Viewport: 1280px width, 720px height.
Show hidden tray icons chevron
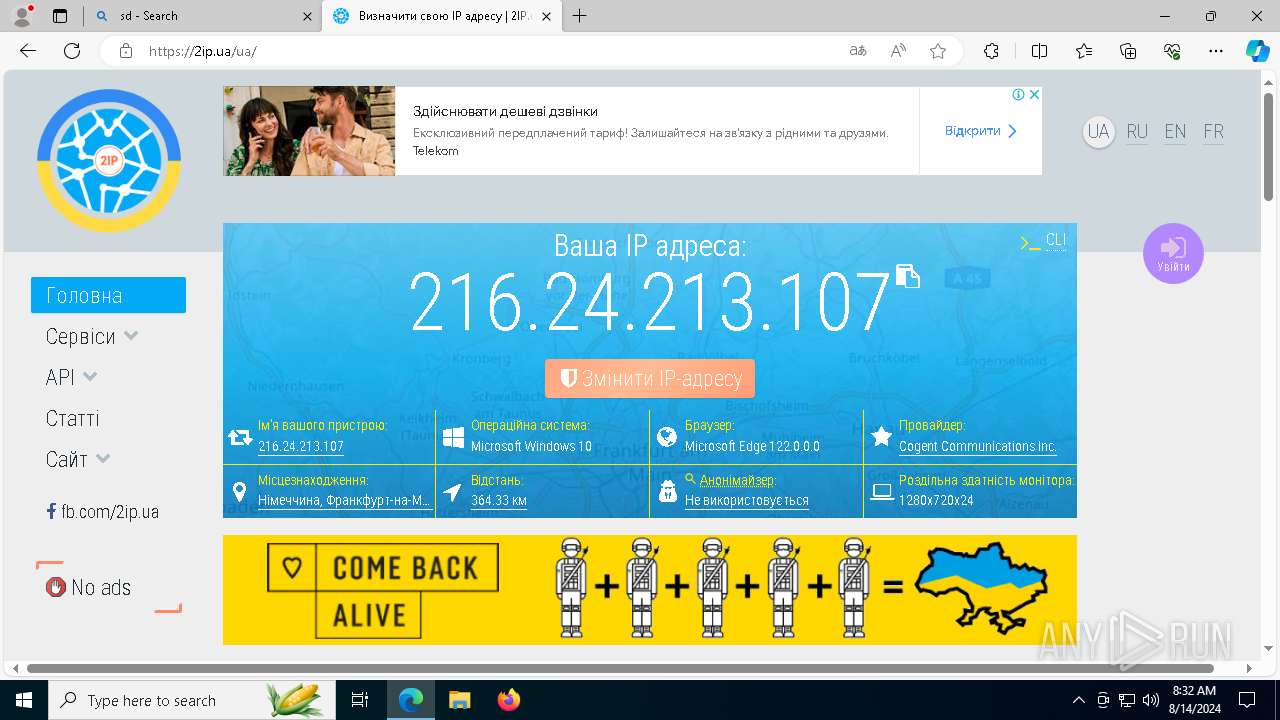tap(1078, 700)
